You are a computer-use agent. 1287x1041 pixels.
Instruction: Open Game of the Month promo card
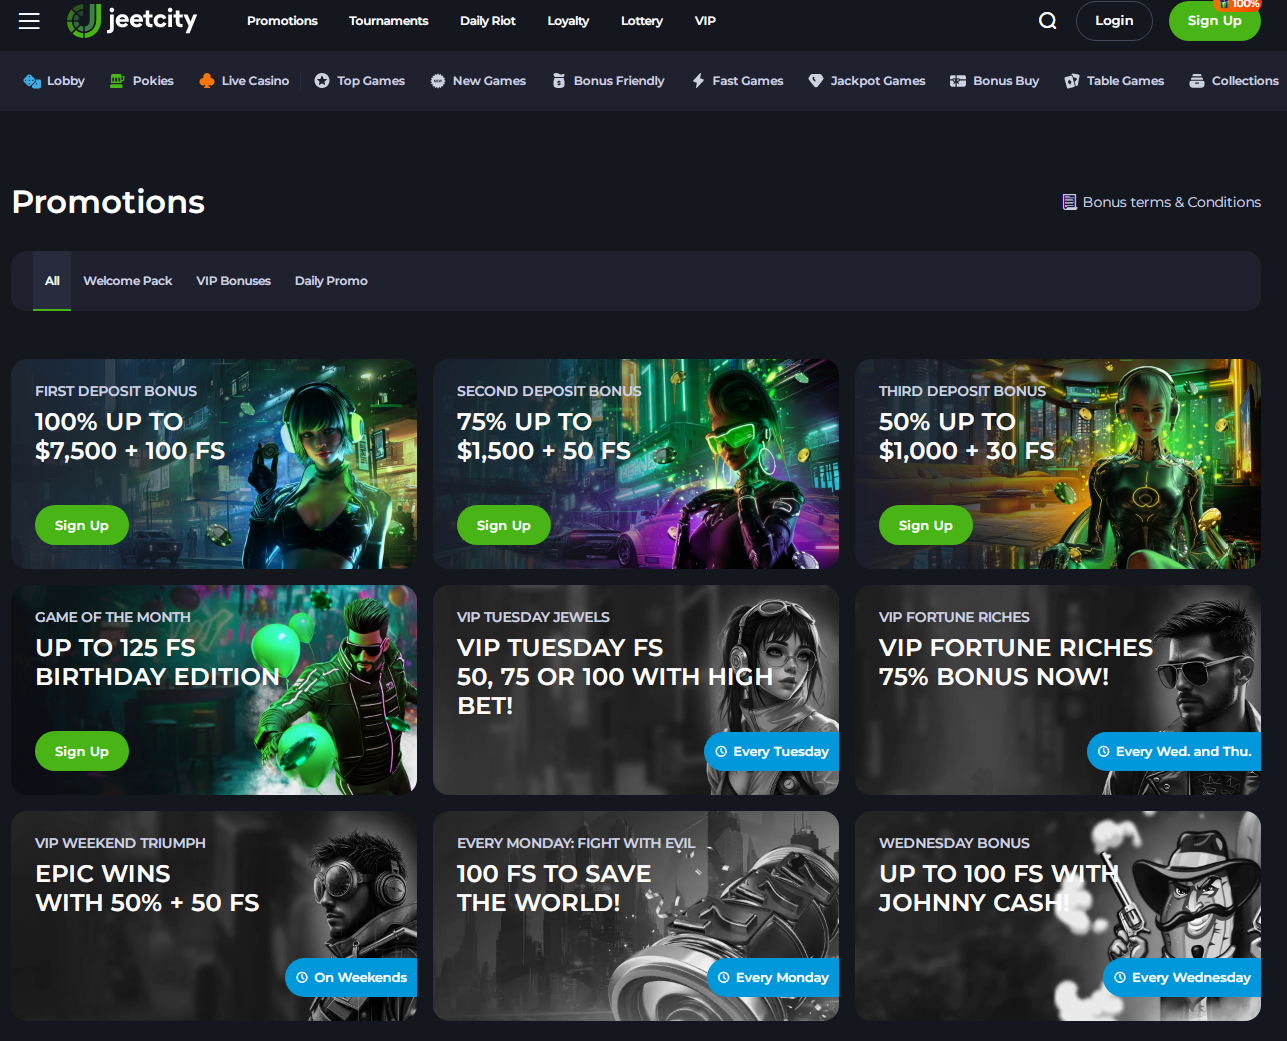click(214, 690)
